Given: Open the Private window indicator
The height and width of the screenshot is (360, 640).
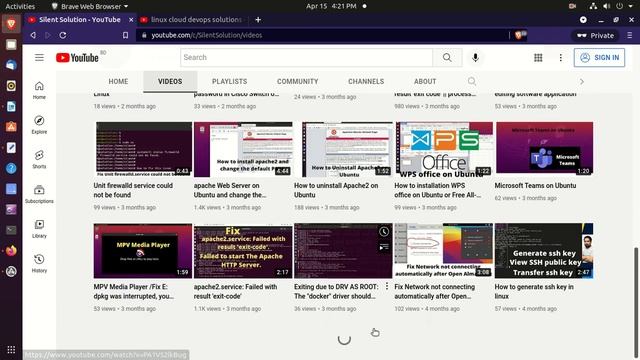Looking at the screenshot, I should [x=596, y=36].
